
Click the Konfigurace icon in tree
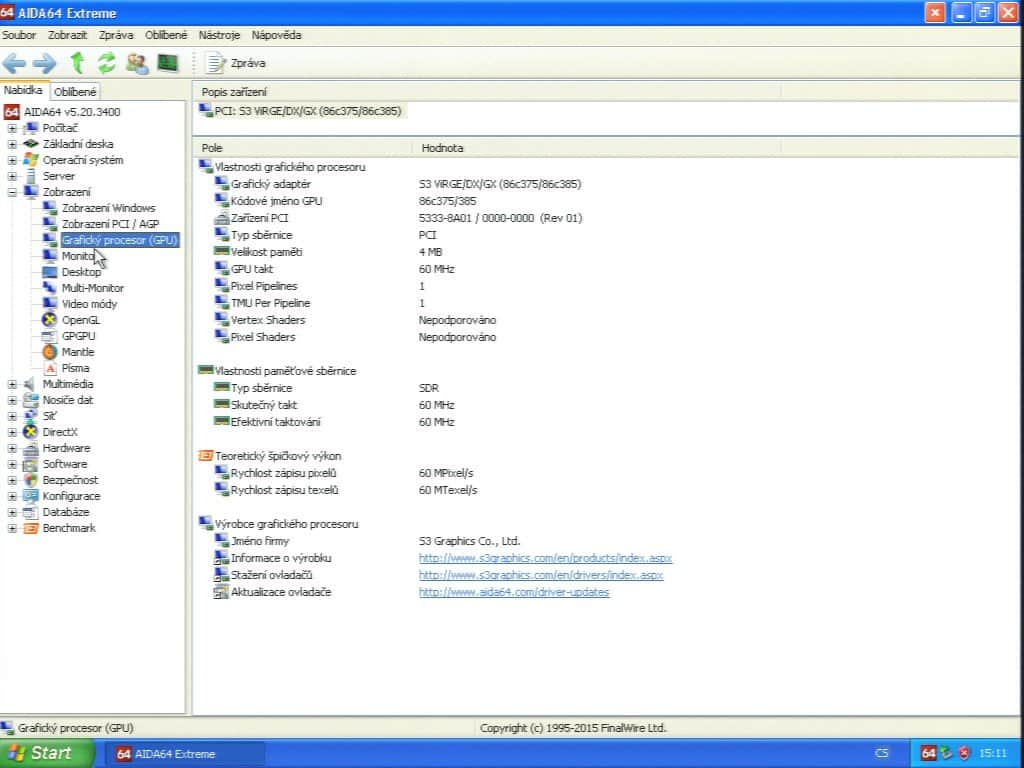point(30,496)
